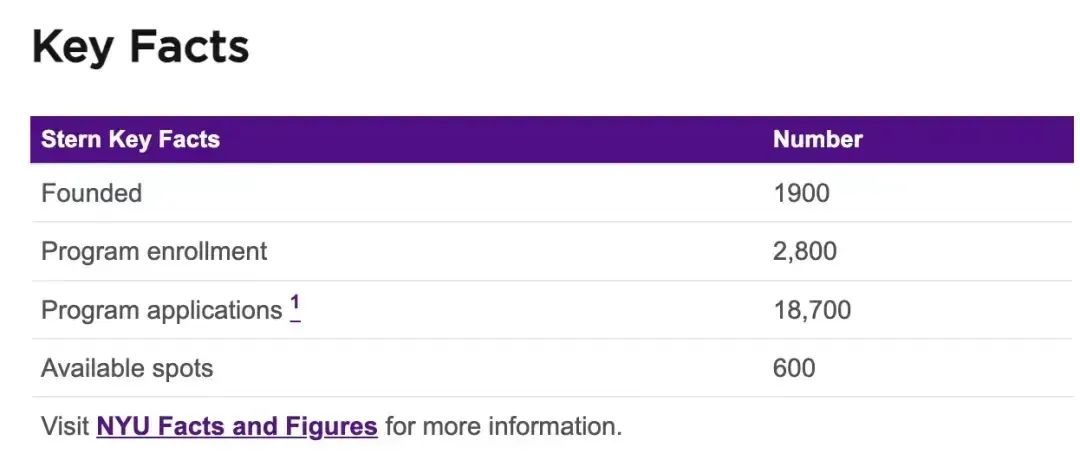1080x473 pixels.
Task: Select the 600 available spots value
Action: pos(794,368)
